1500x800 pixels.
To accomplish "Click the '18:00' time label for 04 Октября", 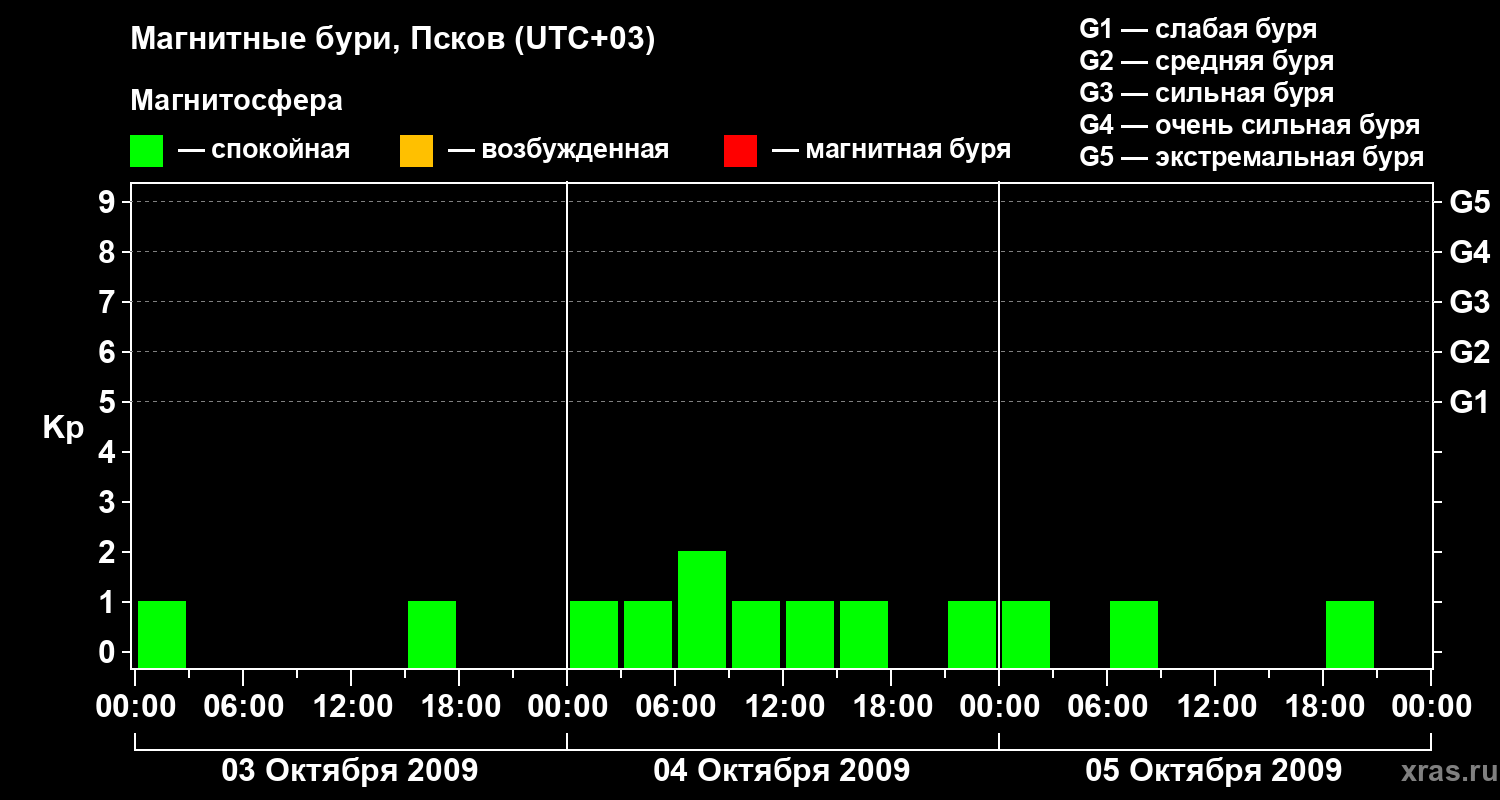I will 891,707.
